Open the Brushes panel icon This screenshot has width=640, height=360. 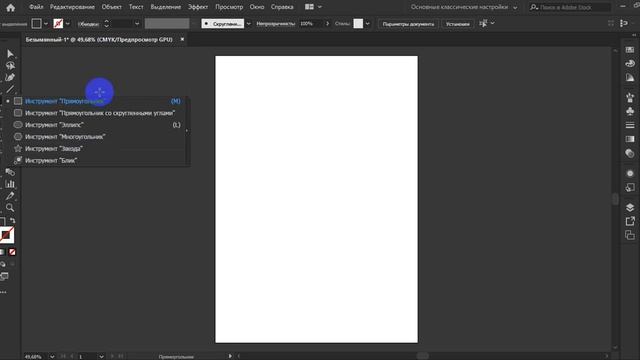[630, 97]
